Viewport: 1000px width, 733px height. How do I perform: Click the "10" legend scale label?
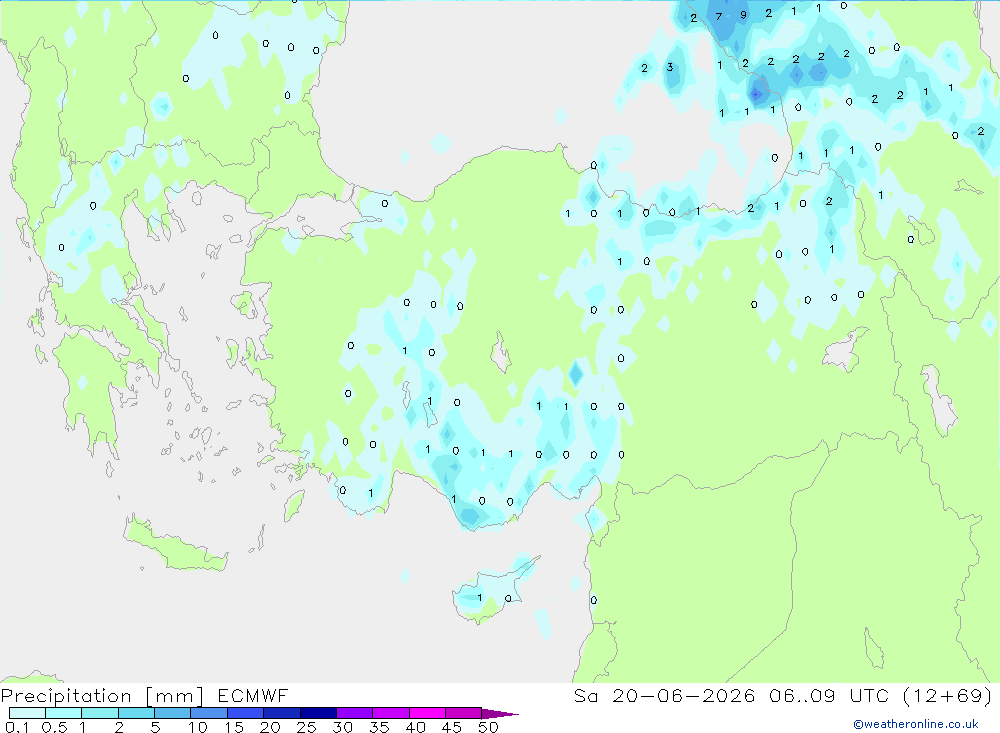click(x=198, y=727)
